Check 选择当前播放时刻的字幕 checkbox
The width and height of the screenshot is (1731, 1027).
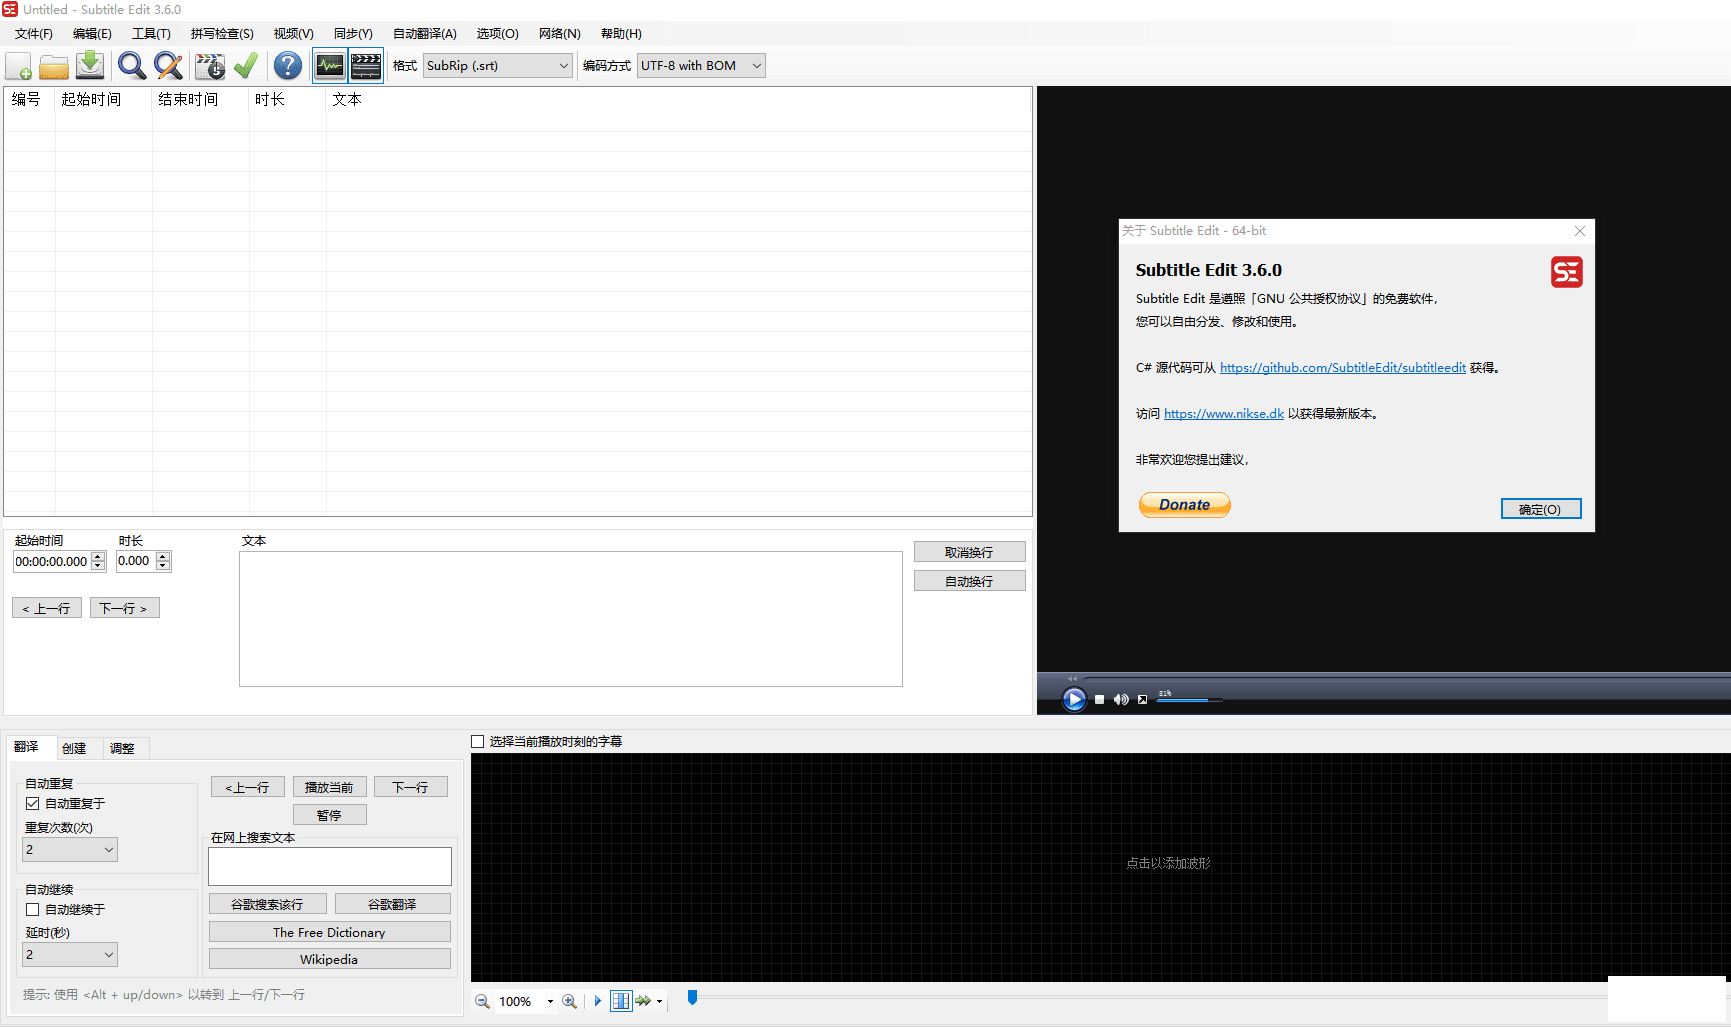[478, 741]
